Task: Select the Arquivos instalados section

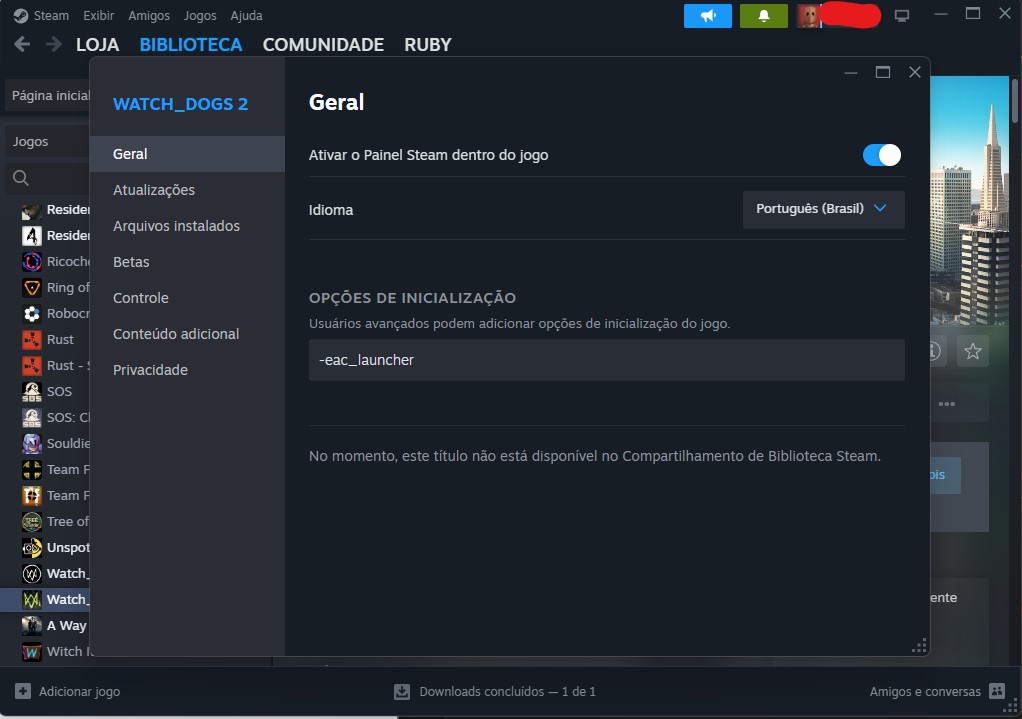Action: (x=187, y=226)
